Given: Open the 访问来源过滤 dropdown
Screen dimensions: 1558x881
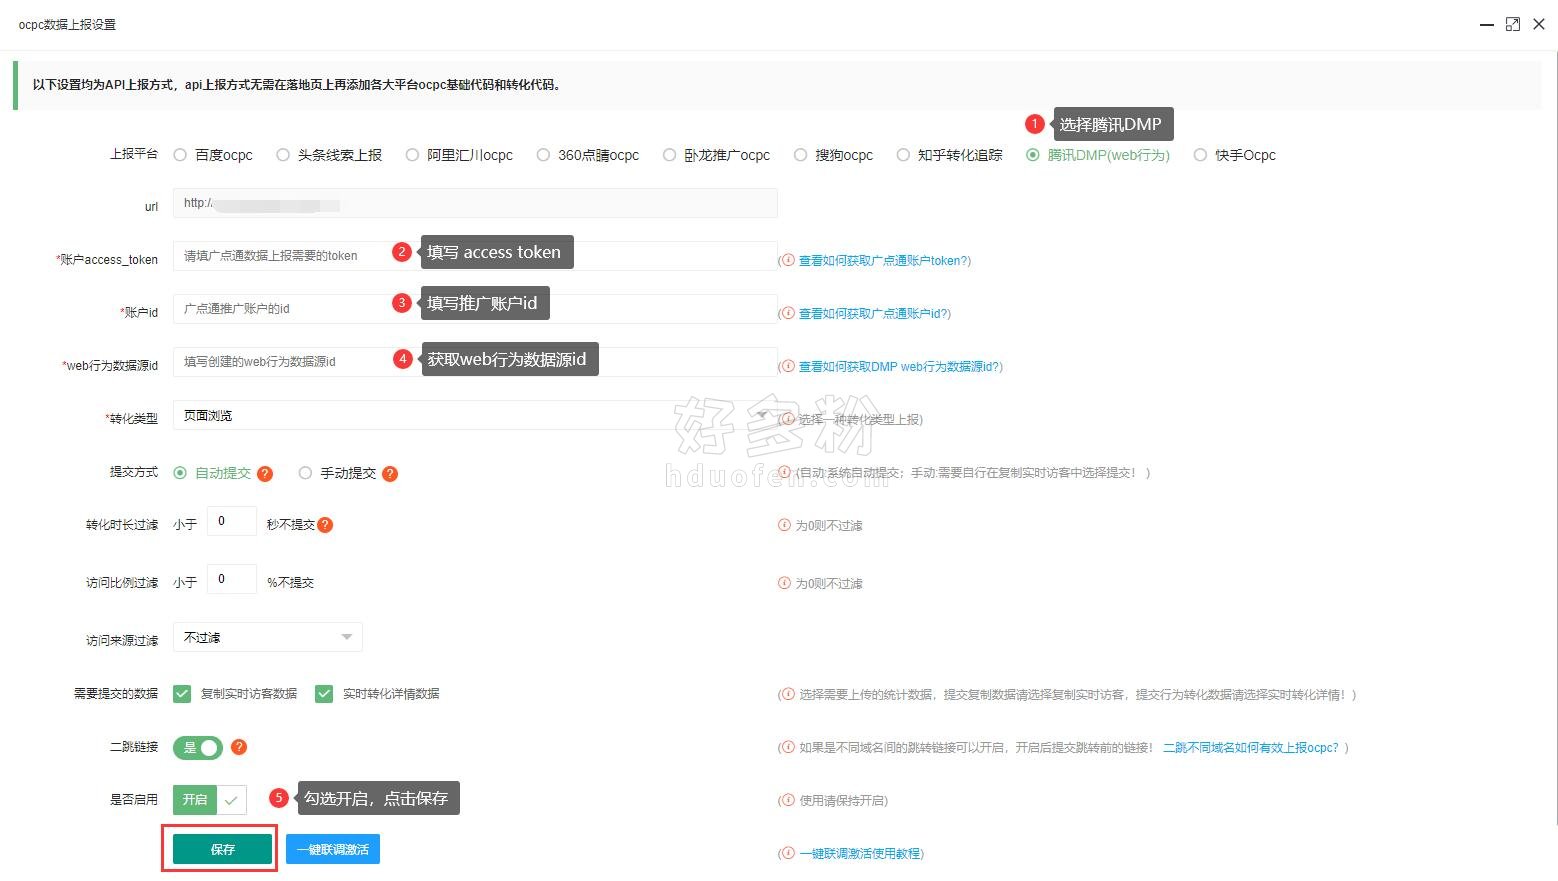Looking at the screenshot, I should pos(267,637).
